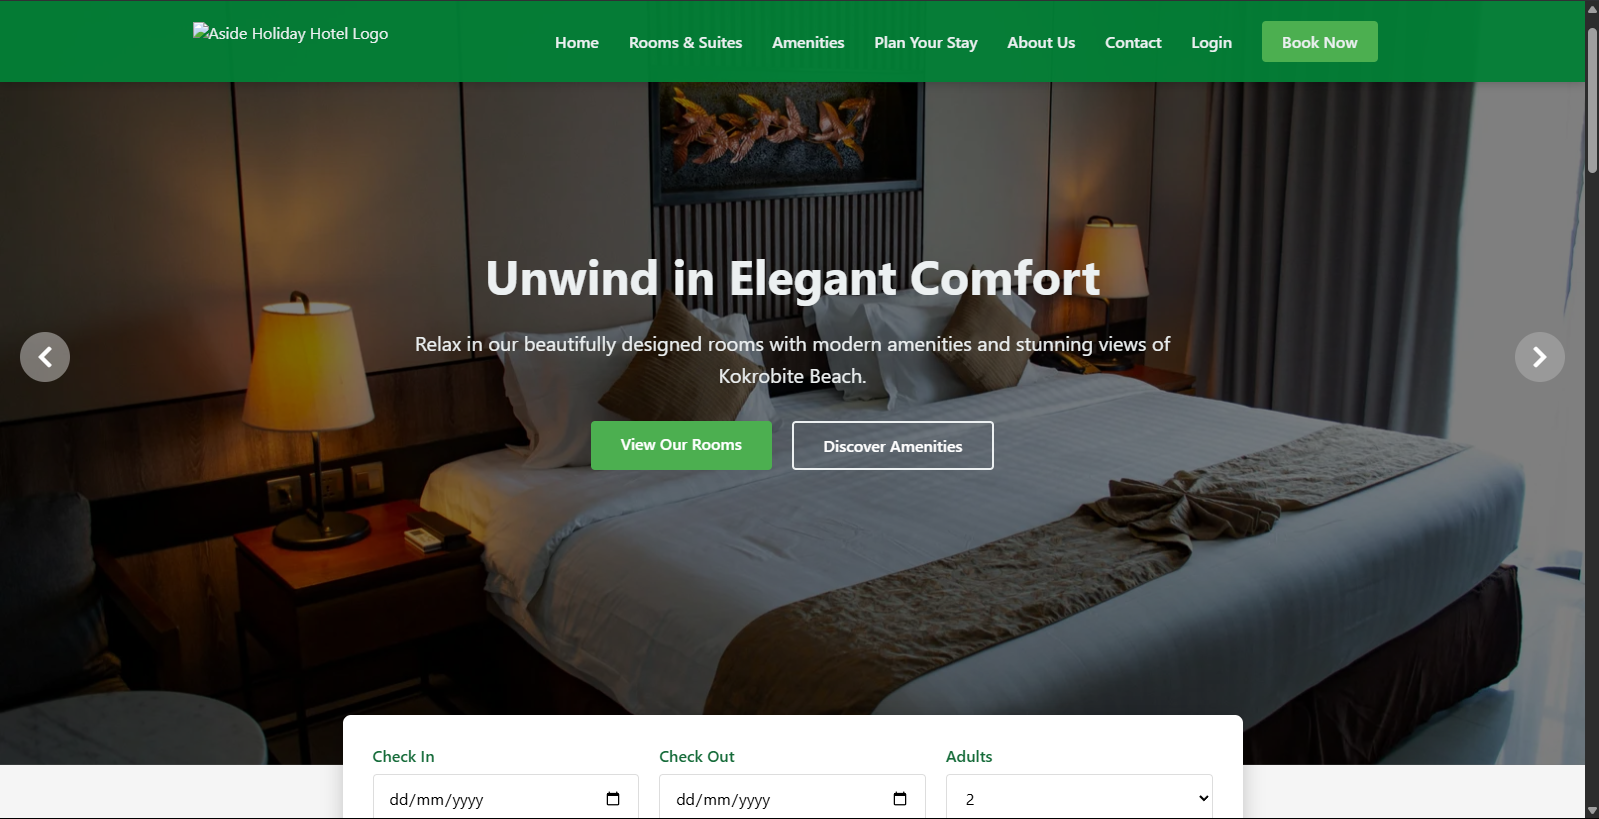This screenshot has height=819, width=1599.
Task: Click the Aside Holiday Hotel logo
Action: pos(291,33)
